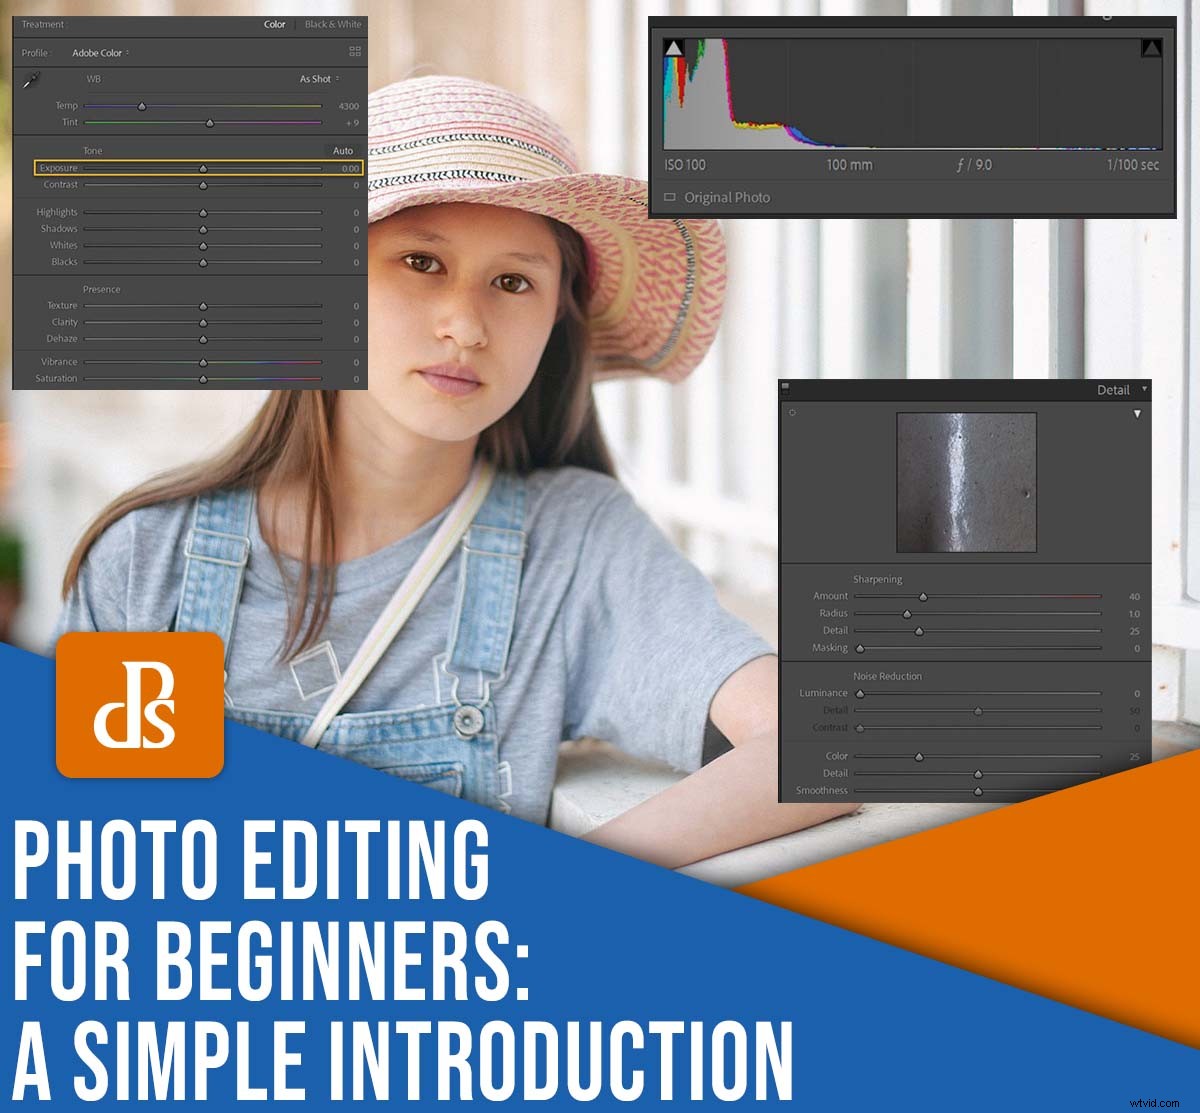Apply Auto tone adjustment
The height and width of the screenshot is (1113, 1200).
(x=345, y=151)
